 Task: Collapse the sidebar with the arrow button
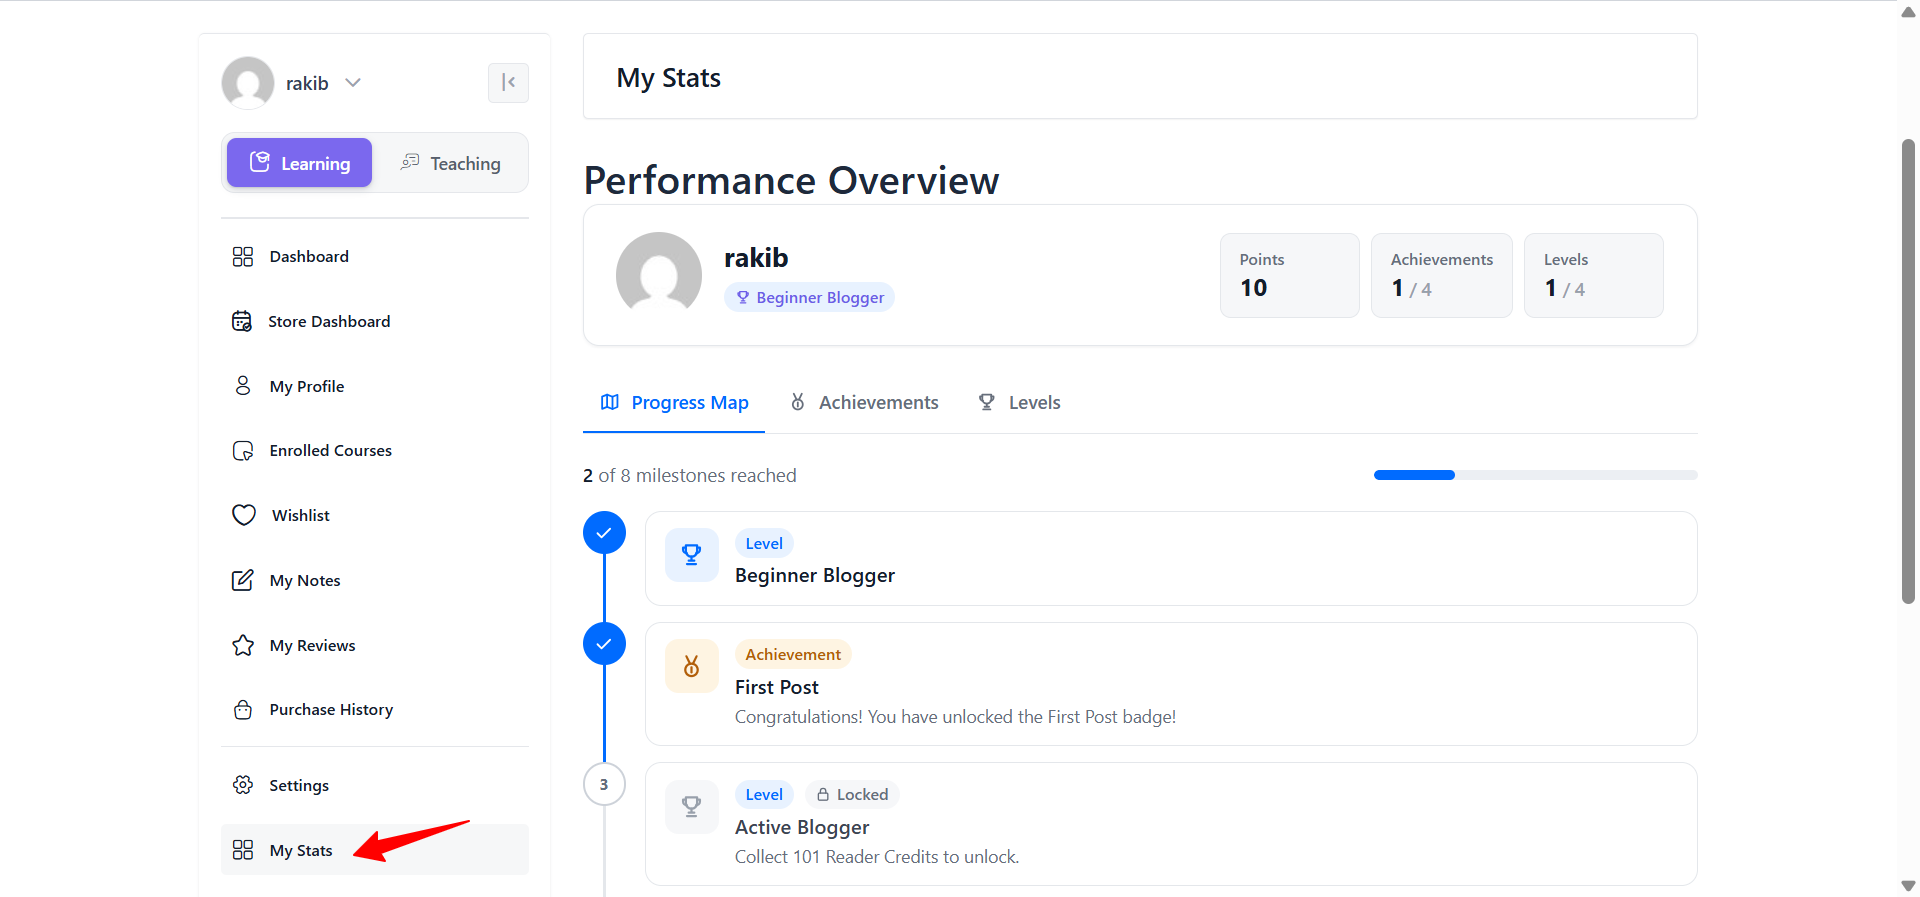tap(508, 82)
